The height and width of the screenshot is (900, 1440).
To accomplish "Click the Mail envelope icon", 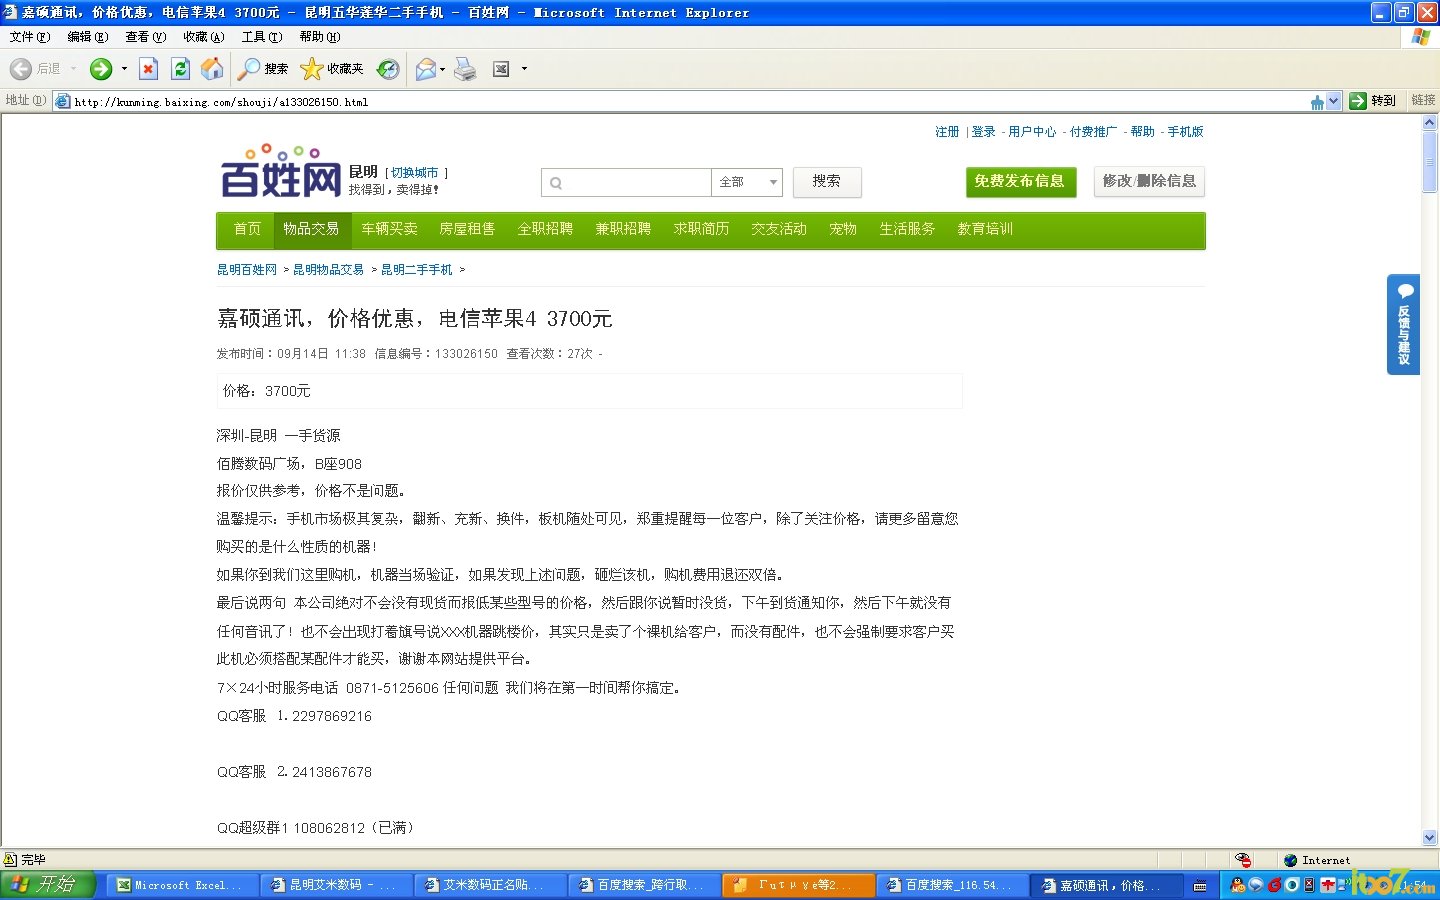I will coord(426,68).
